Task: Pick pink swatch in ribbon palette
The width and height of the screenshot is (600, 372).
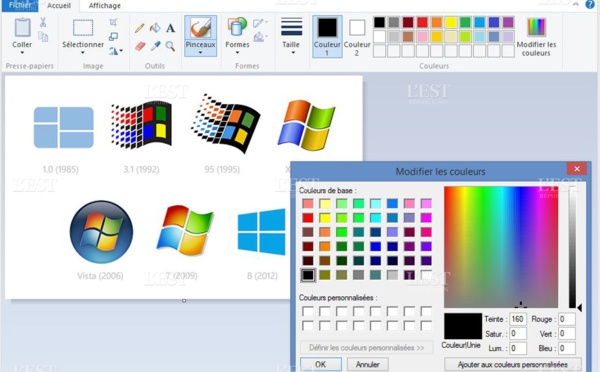Action: [x=422, y=36]
